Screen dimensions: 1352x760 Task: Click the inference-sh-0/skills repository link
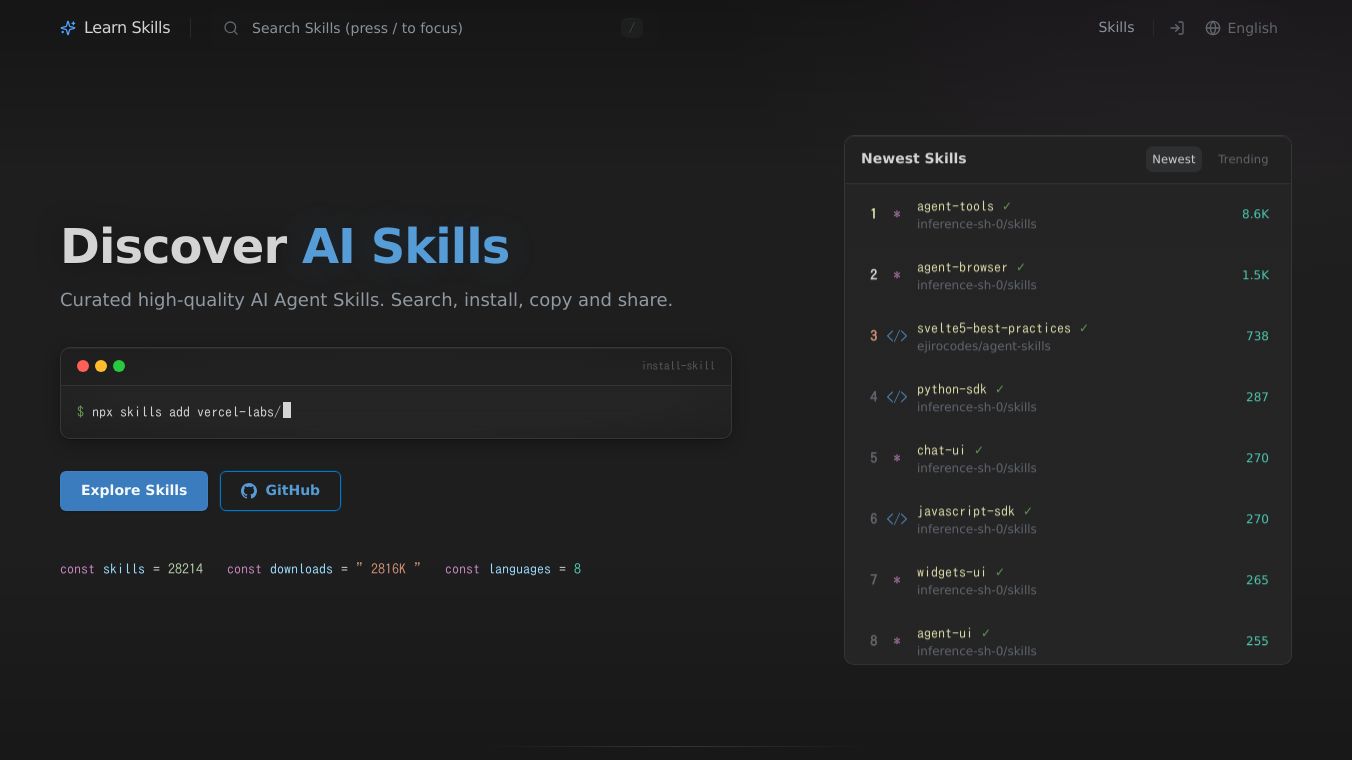pos(976,224)
